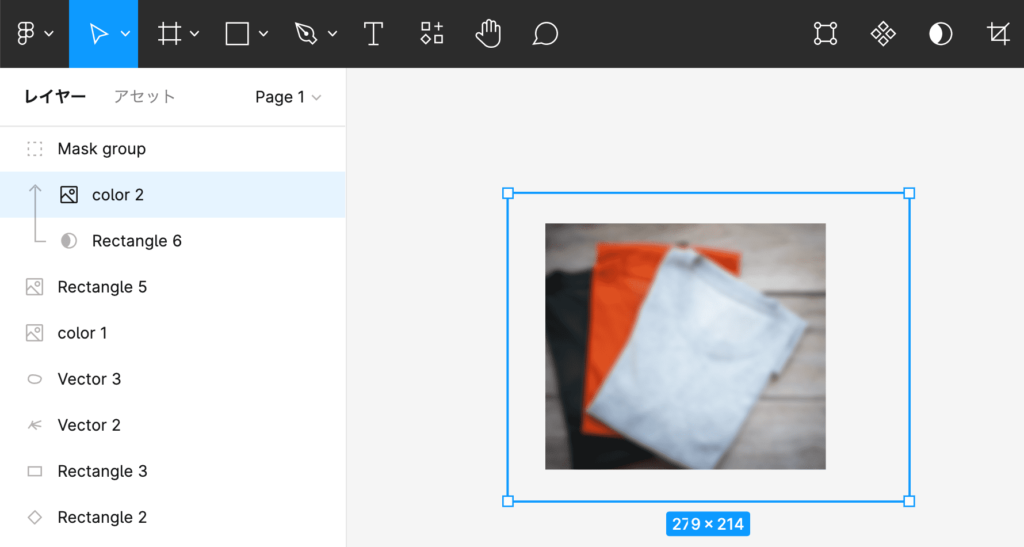Open the Resources tool
Screen dimensions: 1024x547
coord(431,34)
